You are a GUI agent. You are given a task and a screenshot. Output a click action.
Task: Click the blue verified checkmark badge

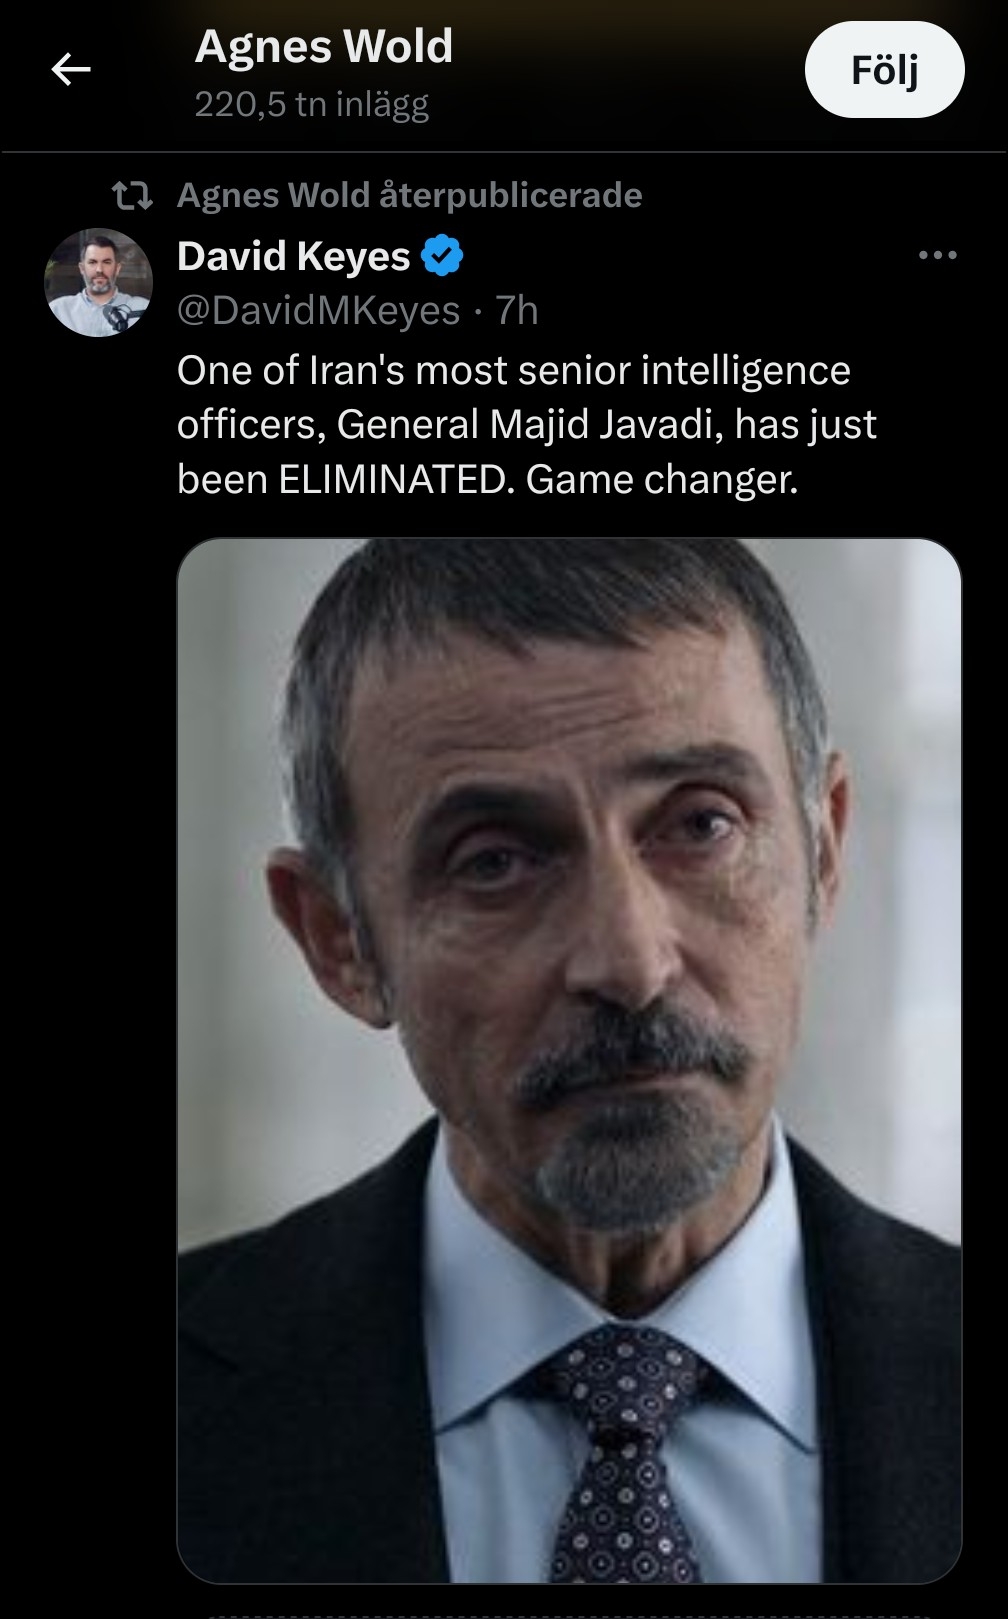click(x=442, y=256)
